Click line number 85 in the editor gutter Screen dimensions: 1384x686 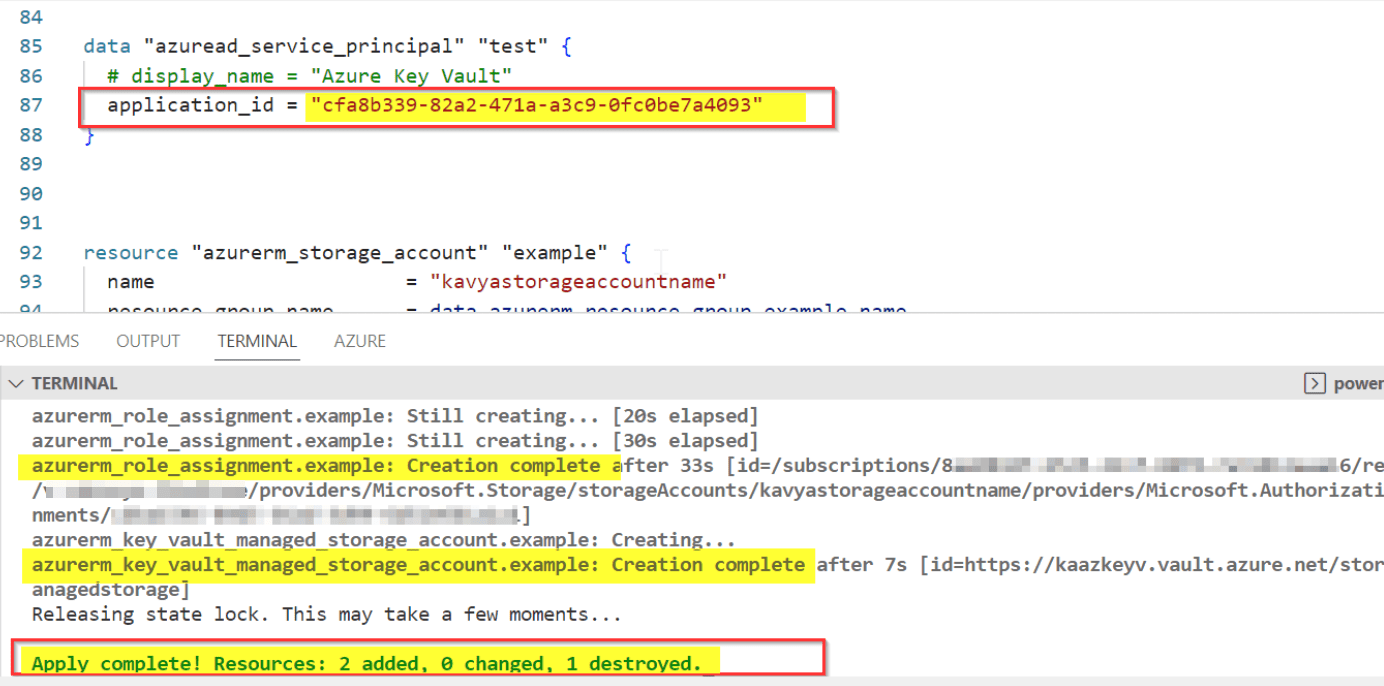click(x=31, y=45)
